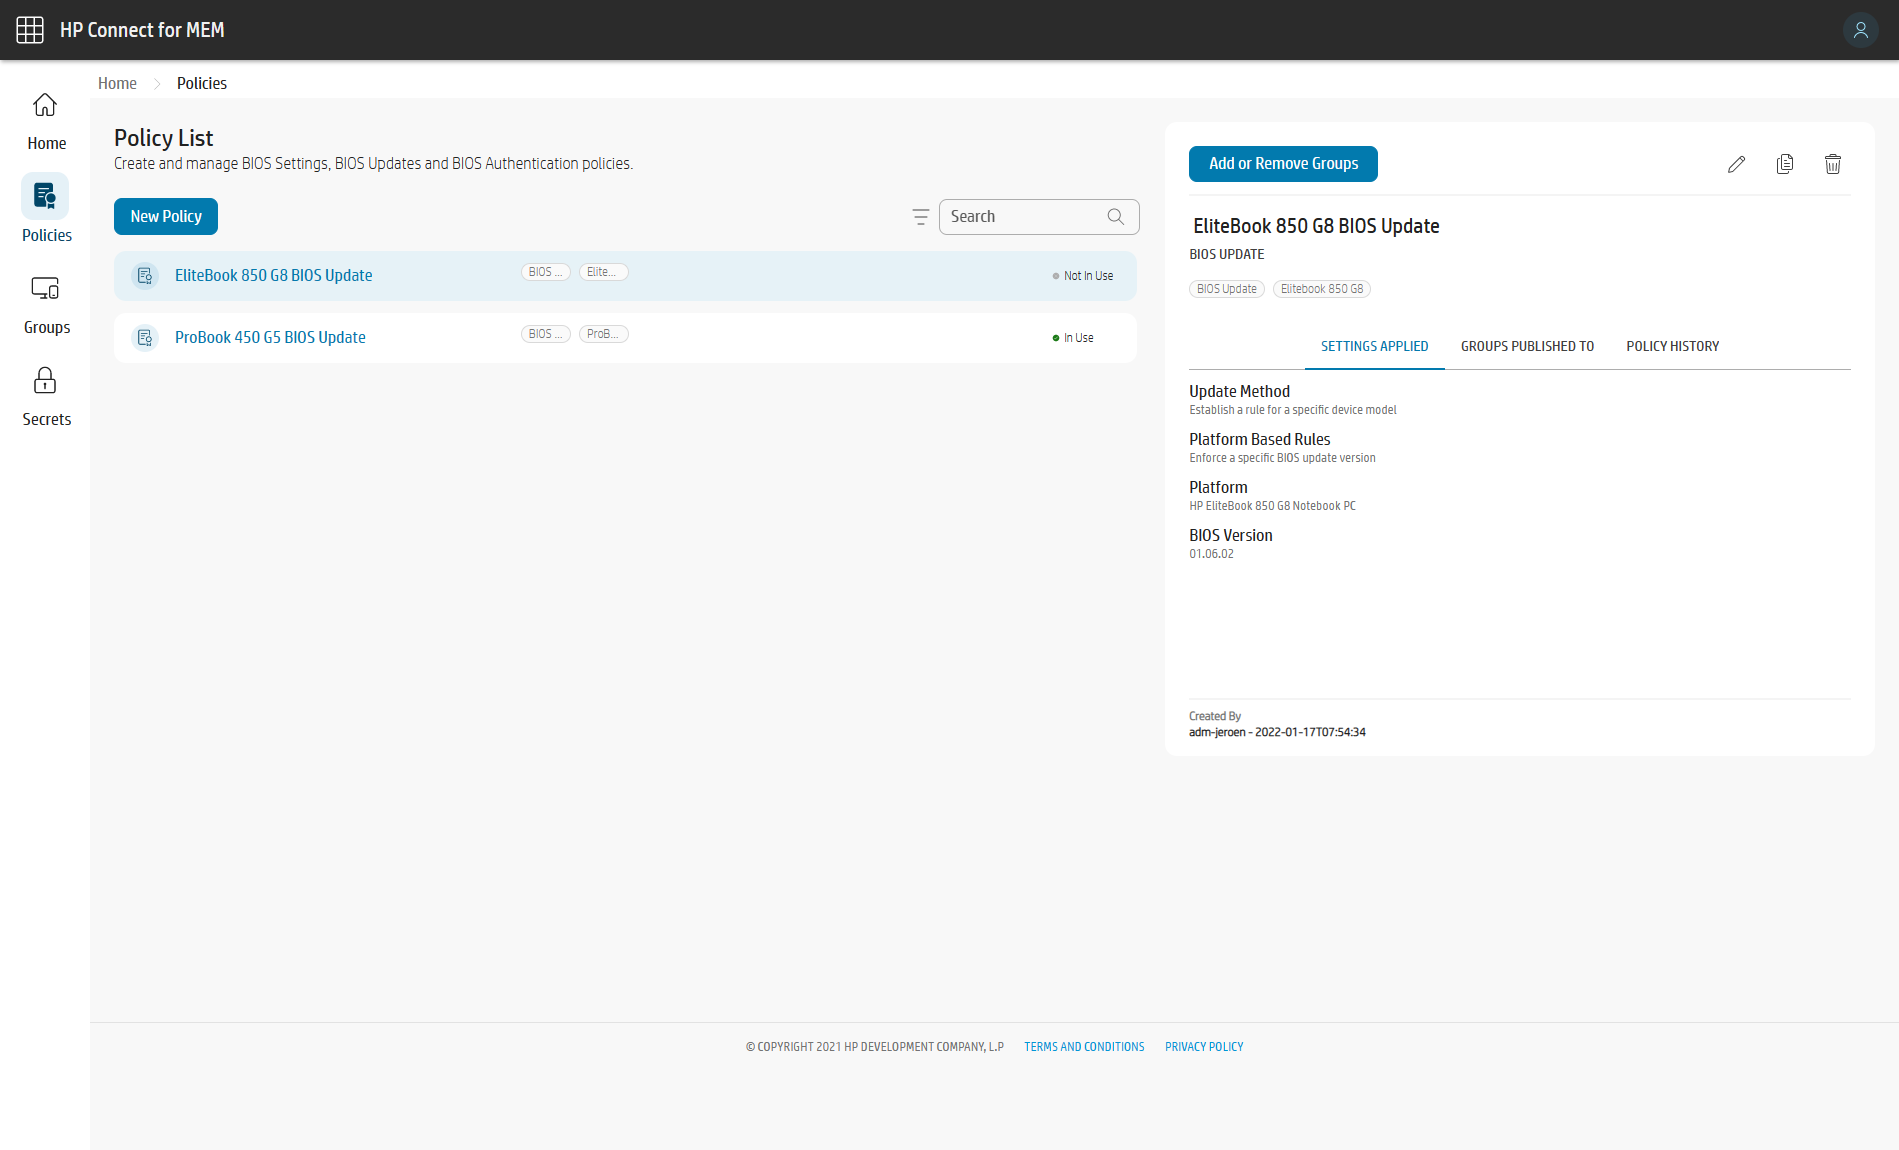
Task: Select the Settings Applied tab
Action: 1374,346
